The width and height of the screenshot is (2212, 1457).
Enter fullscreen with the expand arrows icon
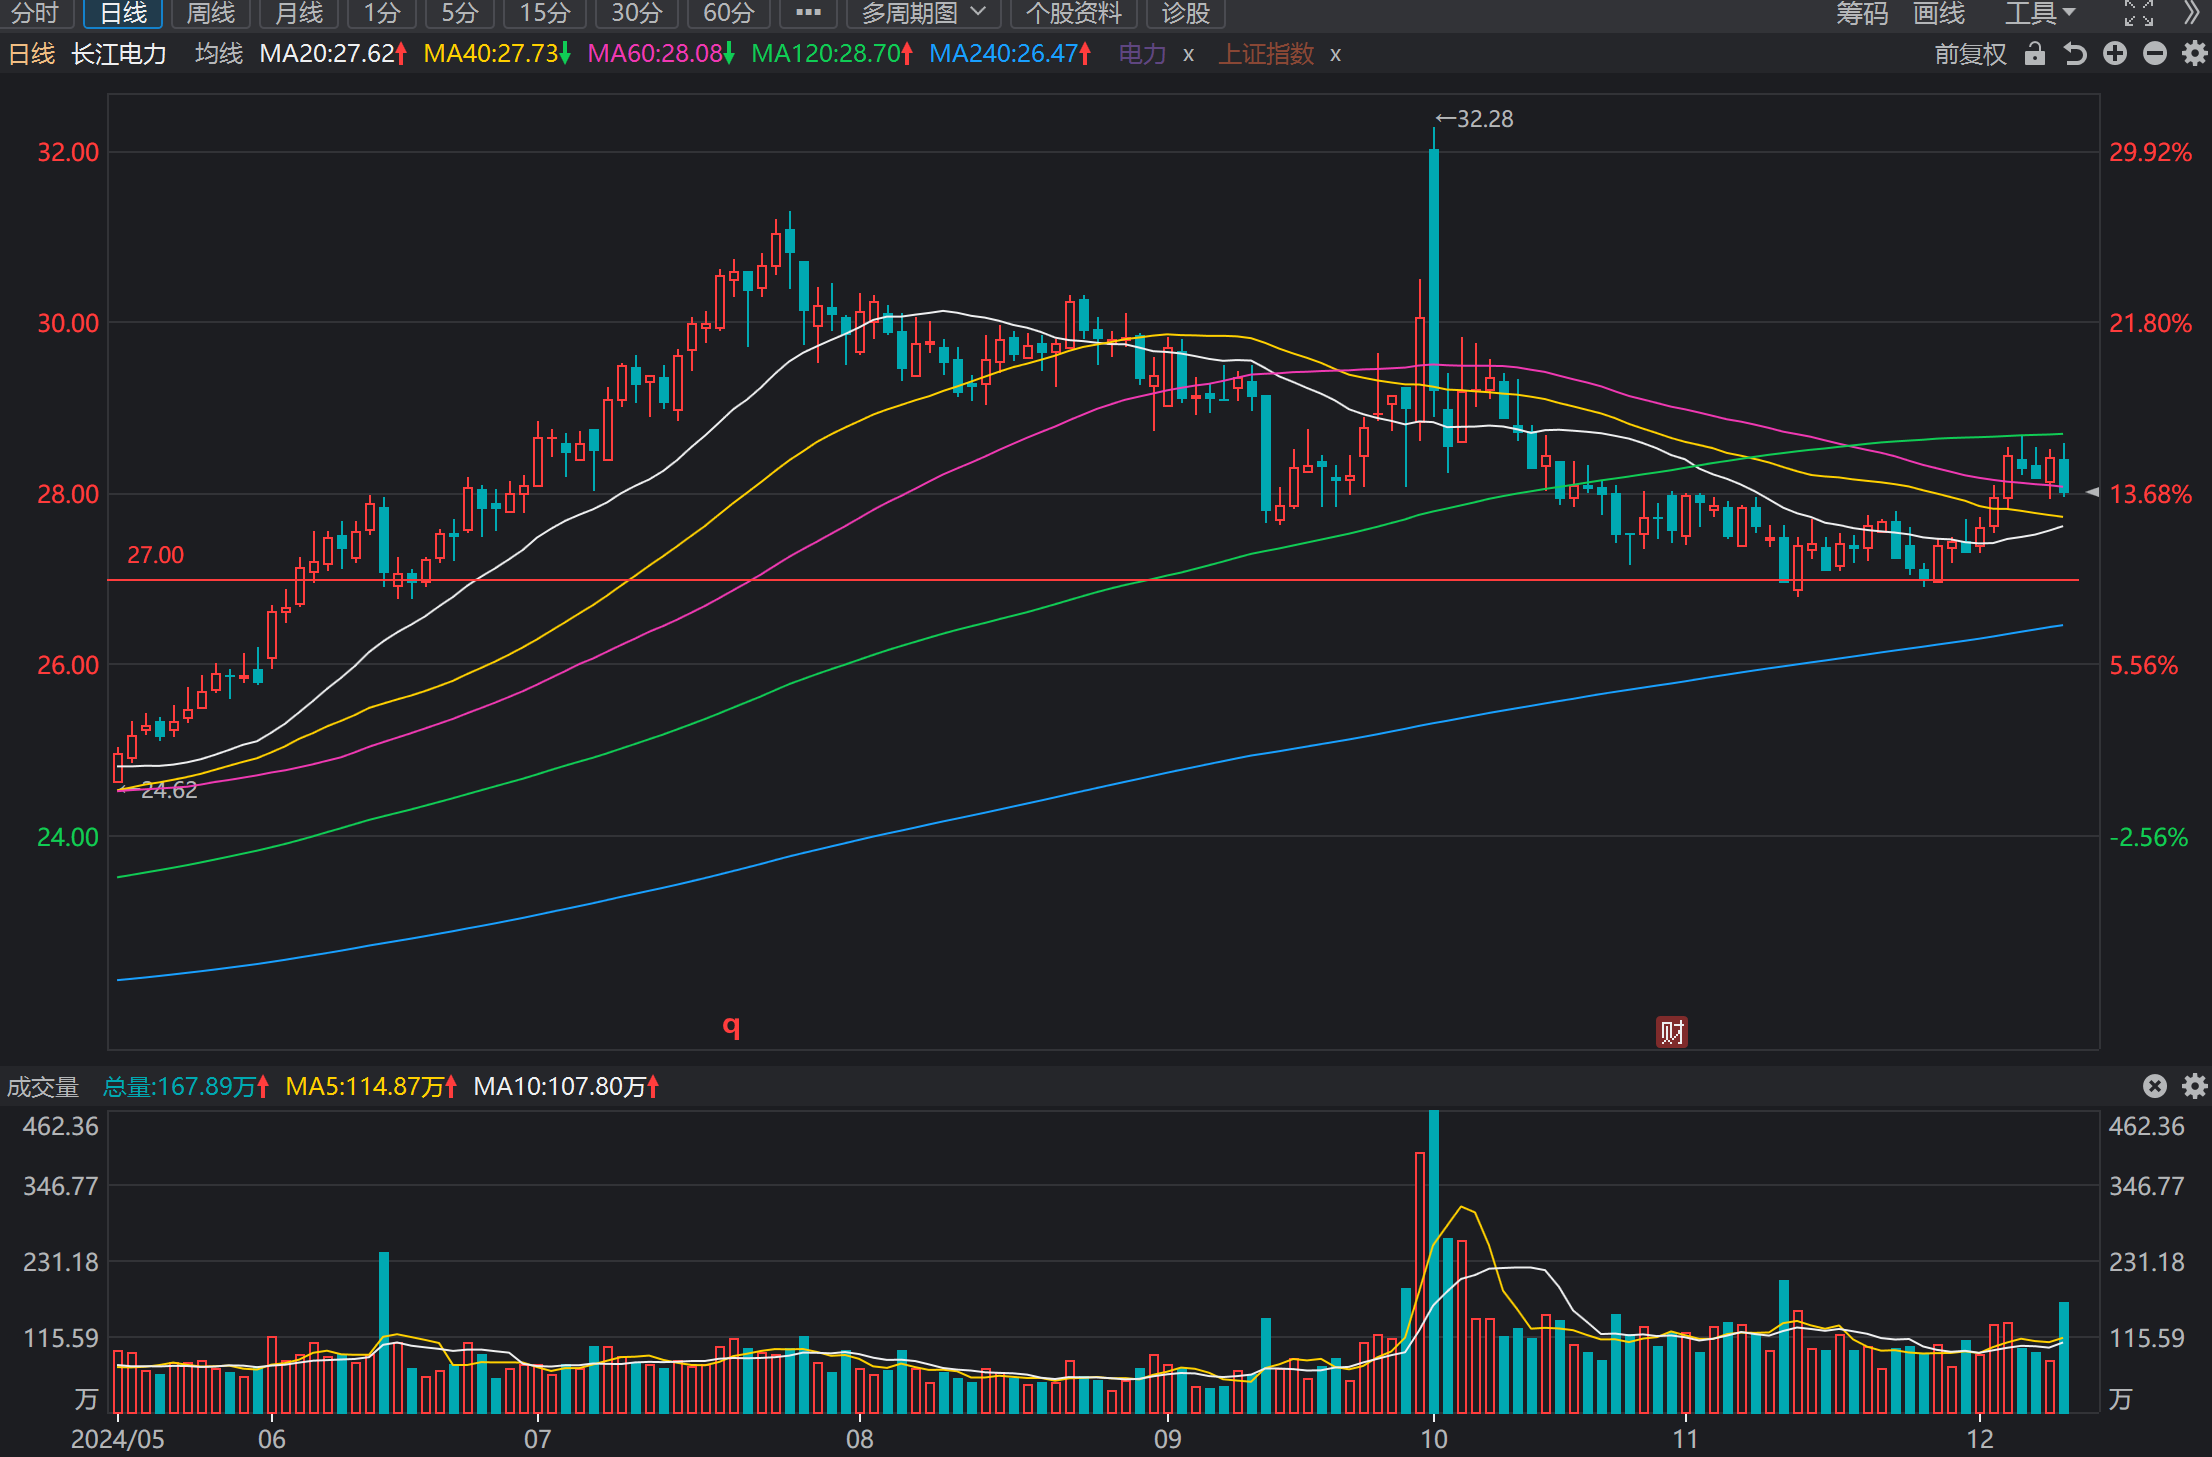point(2139,13)
